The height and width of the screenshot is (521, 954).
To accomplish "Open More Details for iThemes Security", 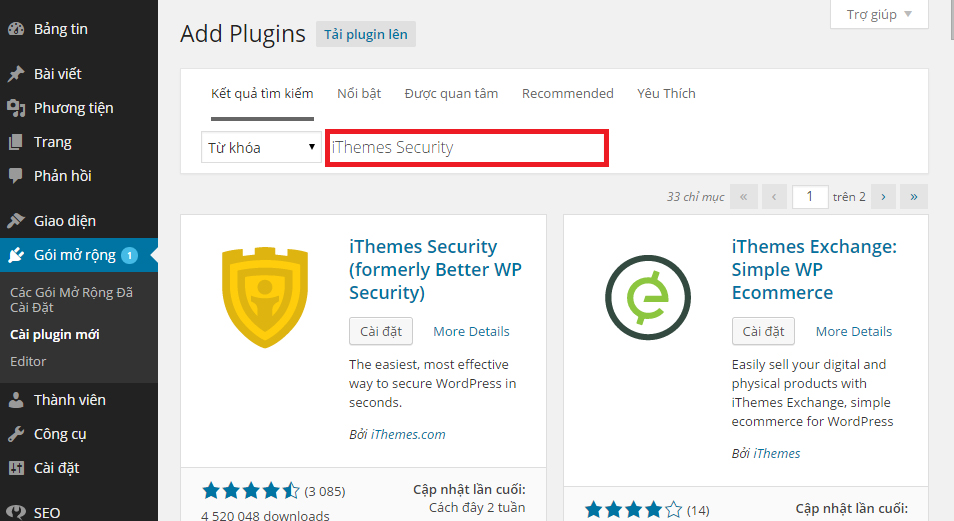I will point(472,331).
